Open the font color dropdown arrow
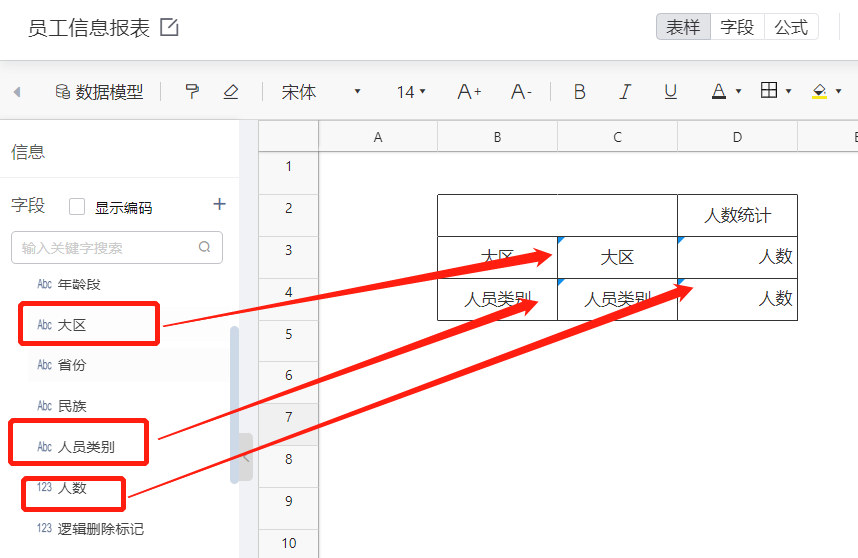The height and width of the screenshot is (558, 858). (738, 91)
